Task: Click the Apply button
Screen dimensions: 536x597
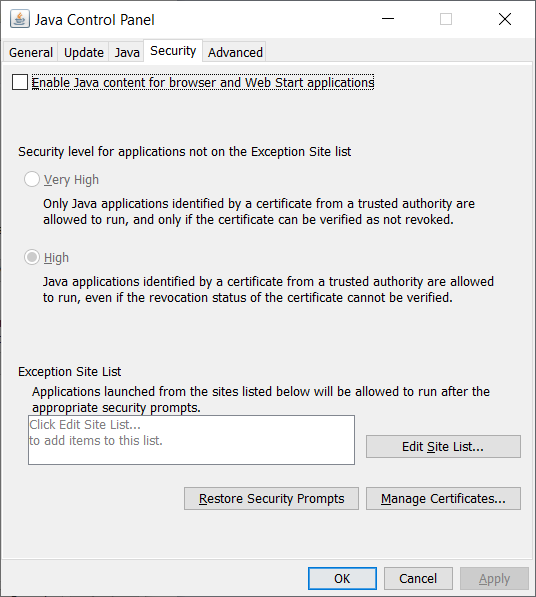Action: [x=494, y=578]
